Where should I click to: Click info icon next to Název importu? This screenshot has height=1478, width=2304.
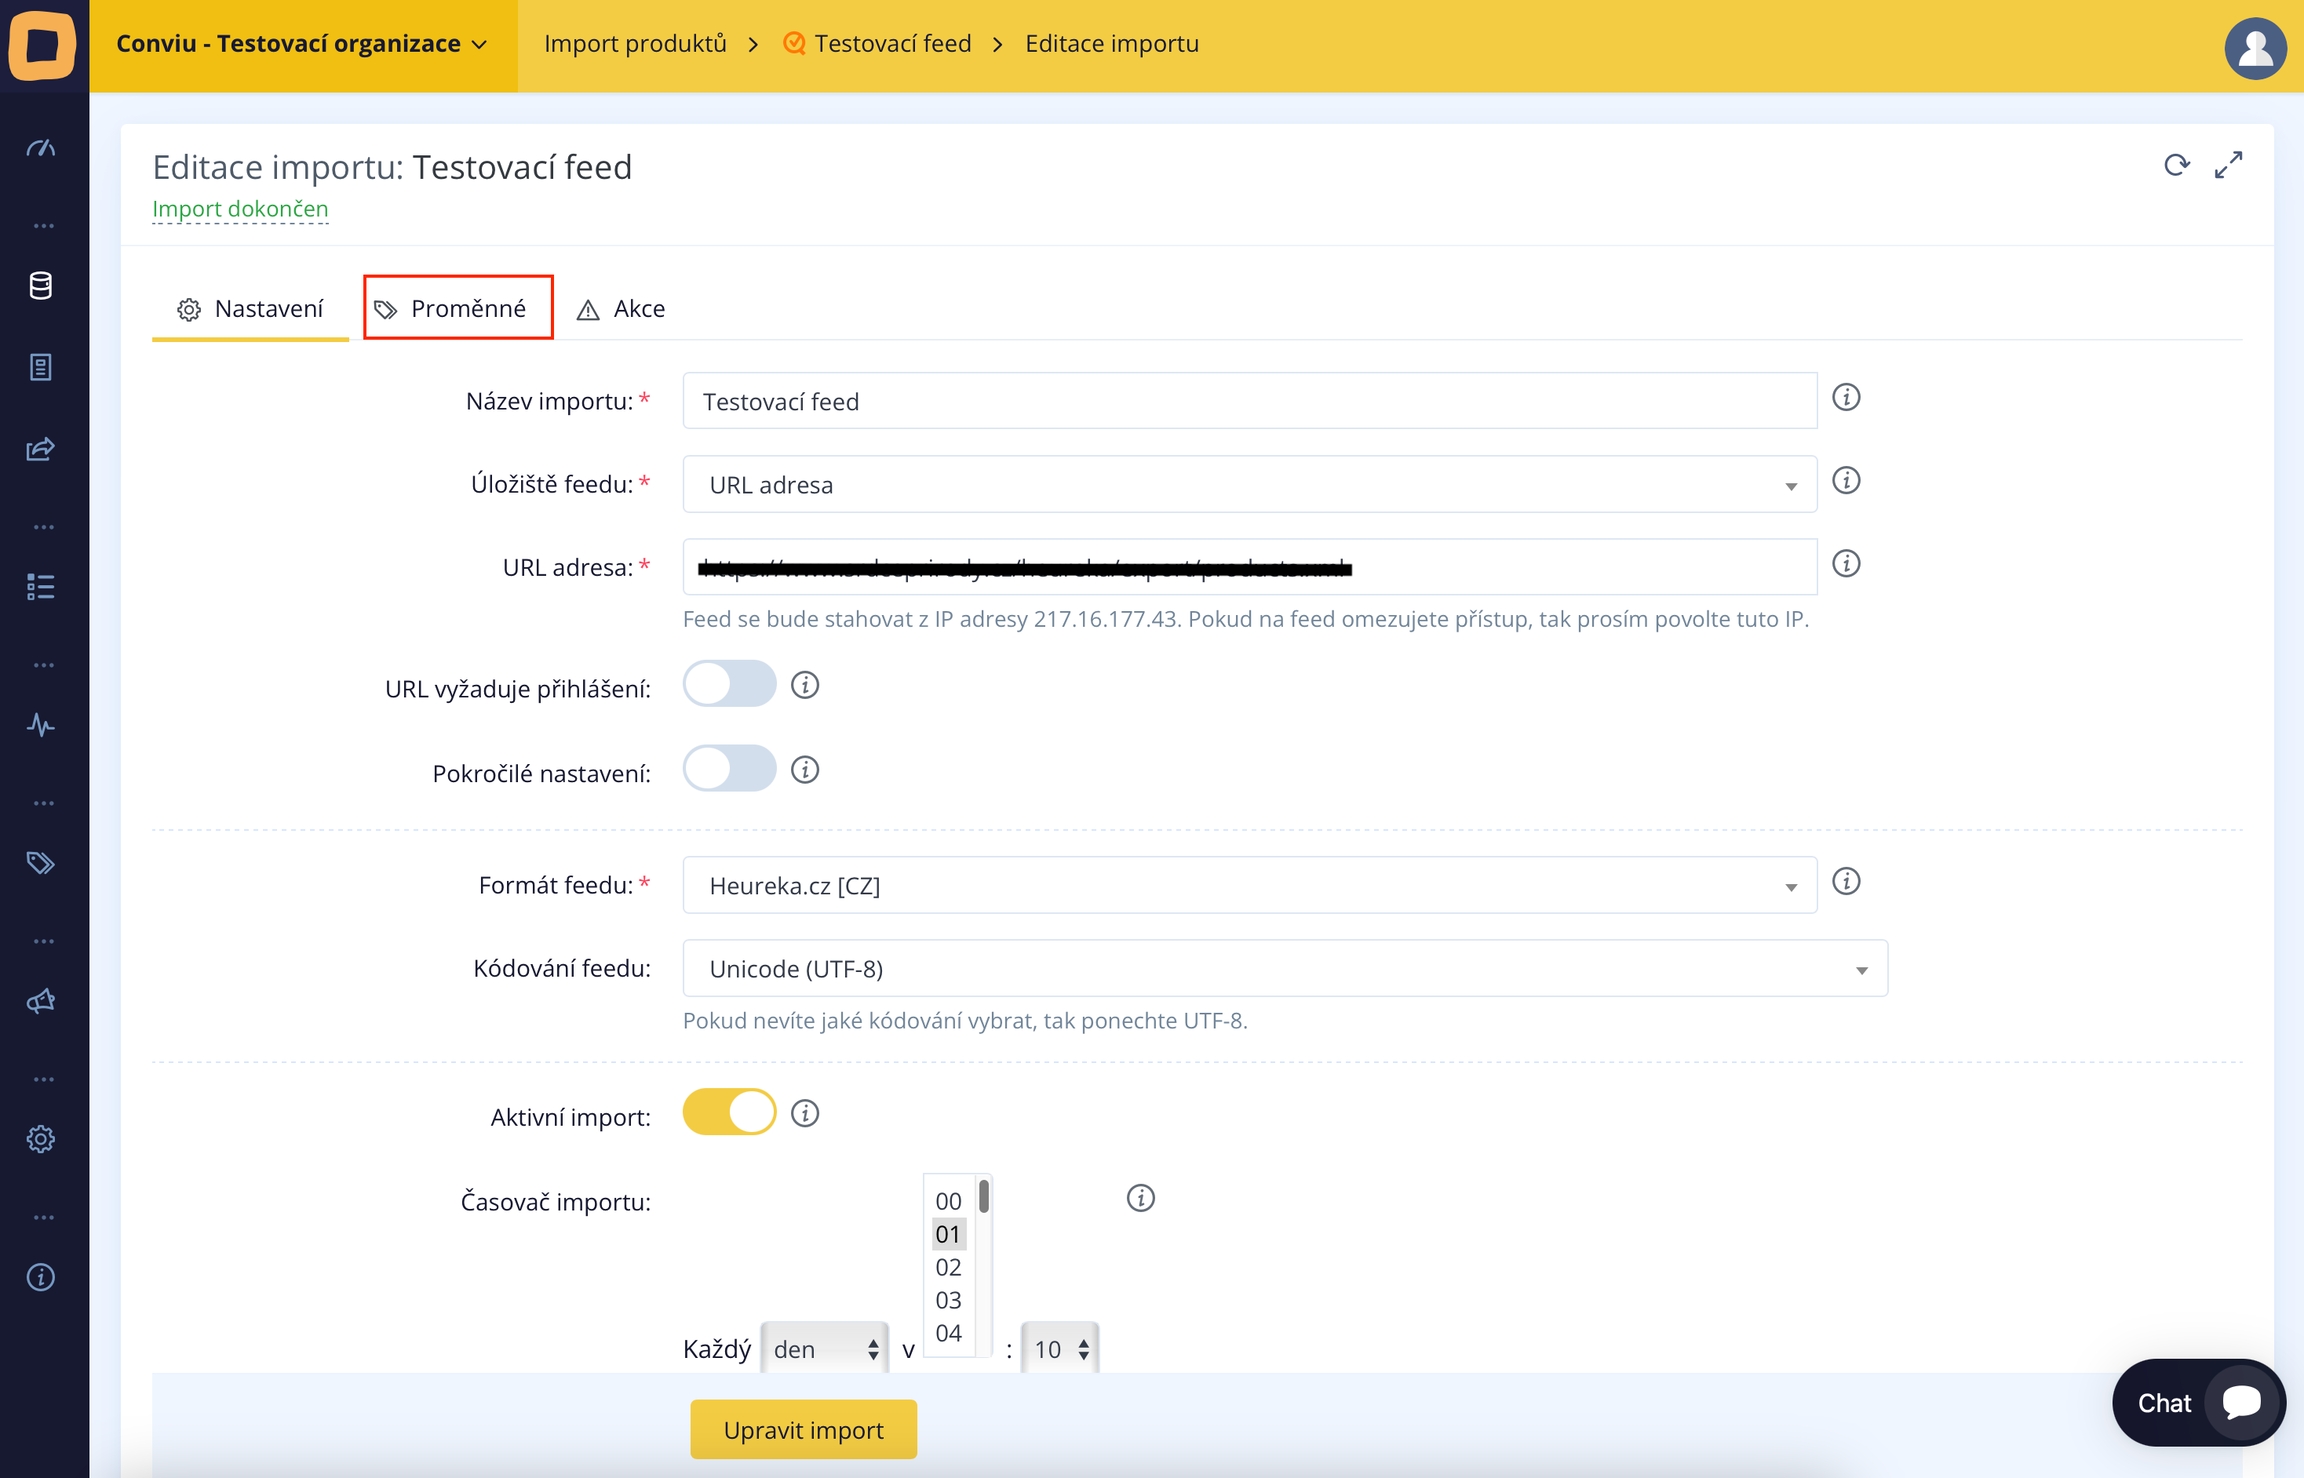pos(1846,398)
